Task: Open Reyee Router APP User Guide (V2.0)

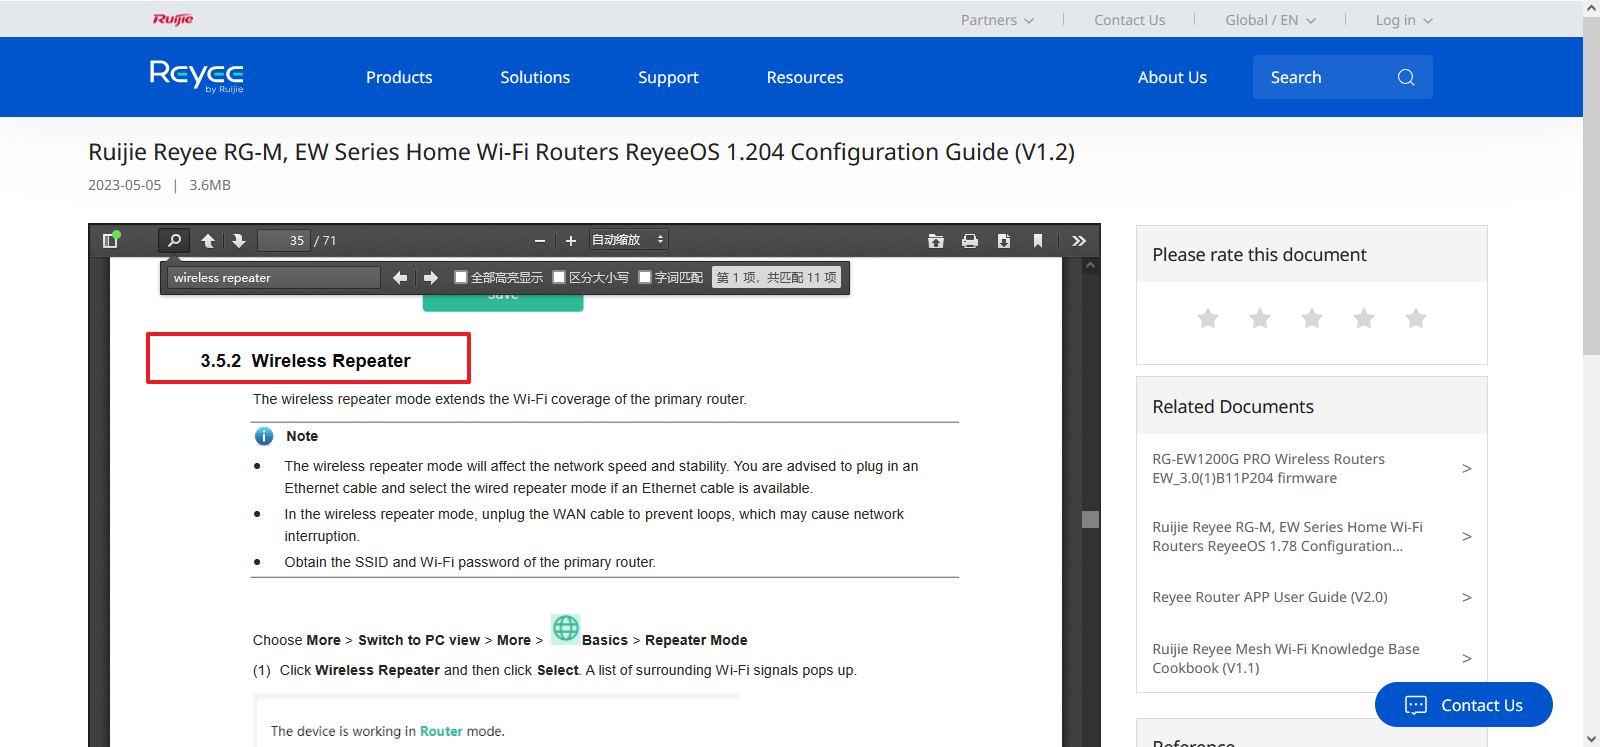Action: 1270,597
